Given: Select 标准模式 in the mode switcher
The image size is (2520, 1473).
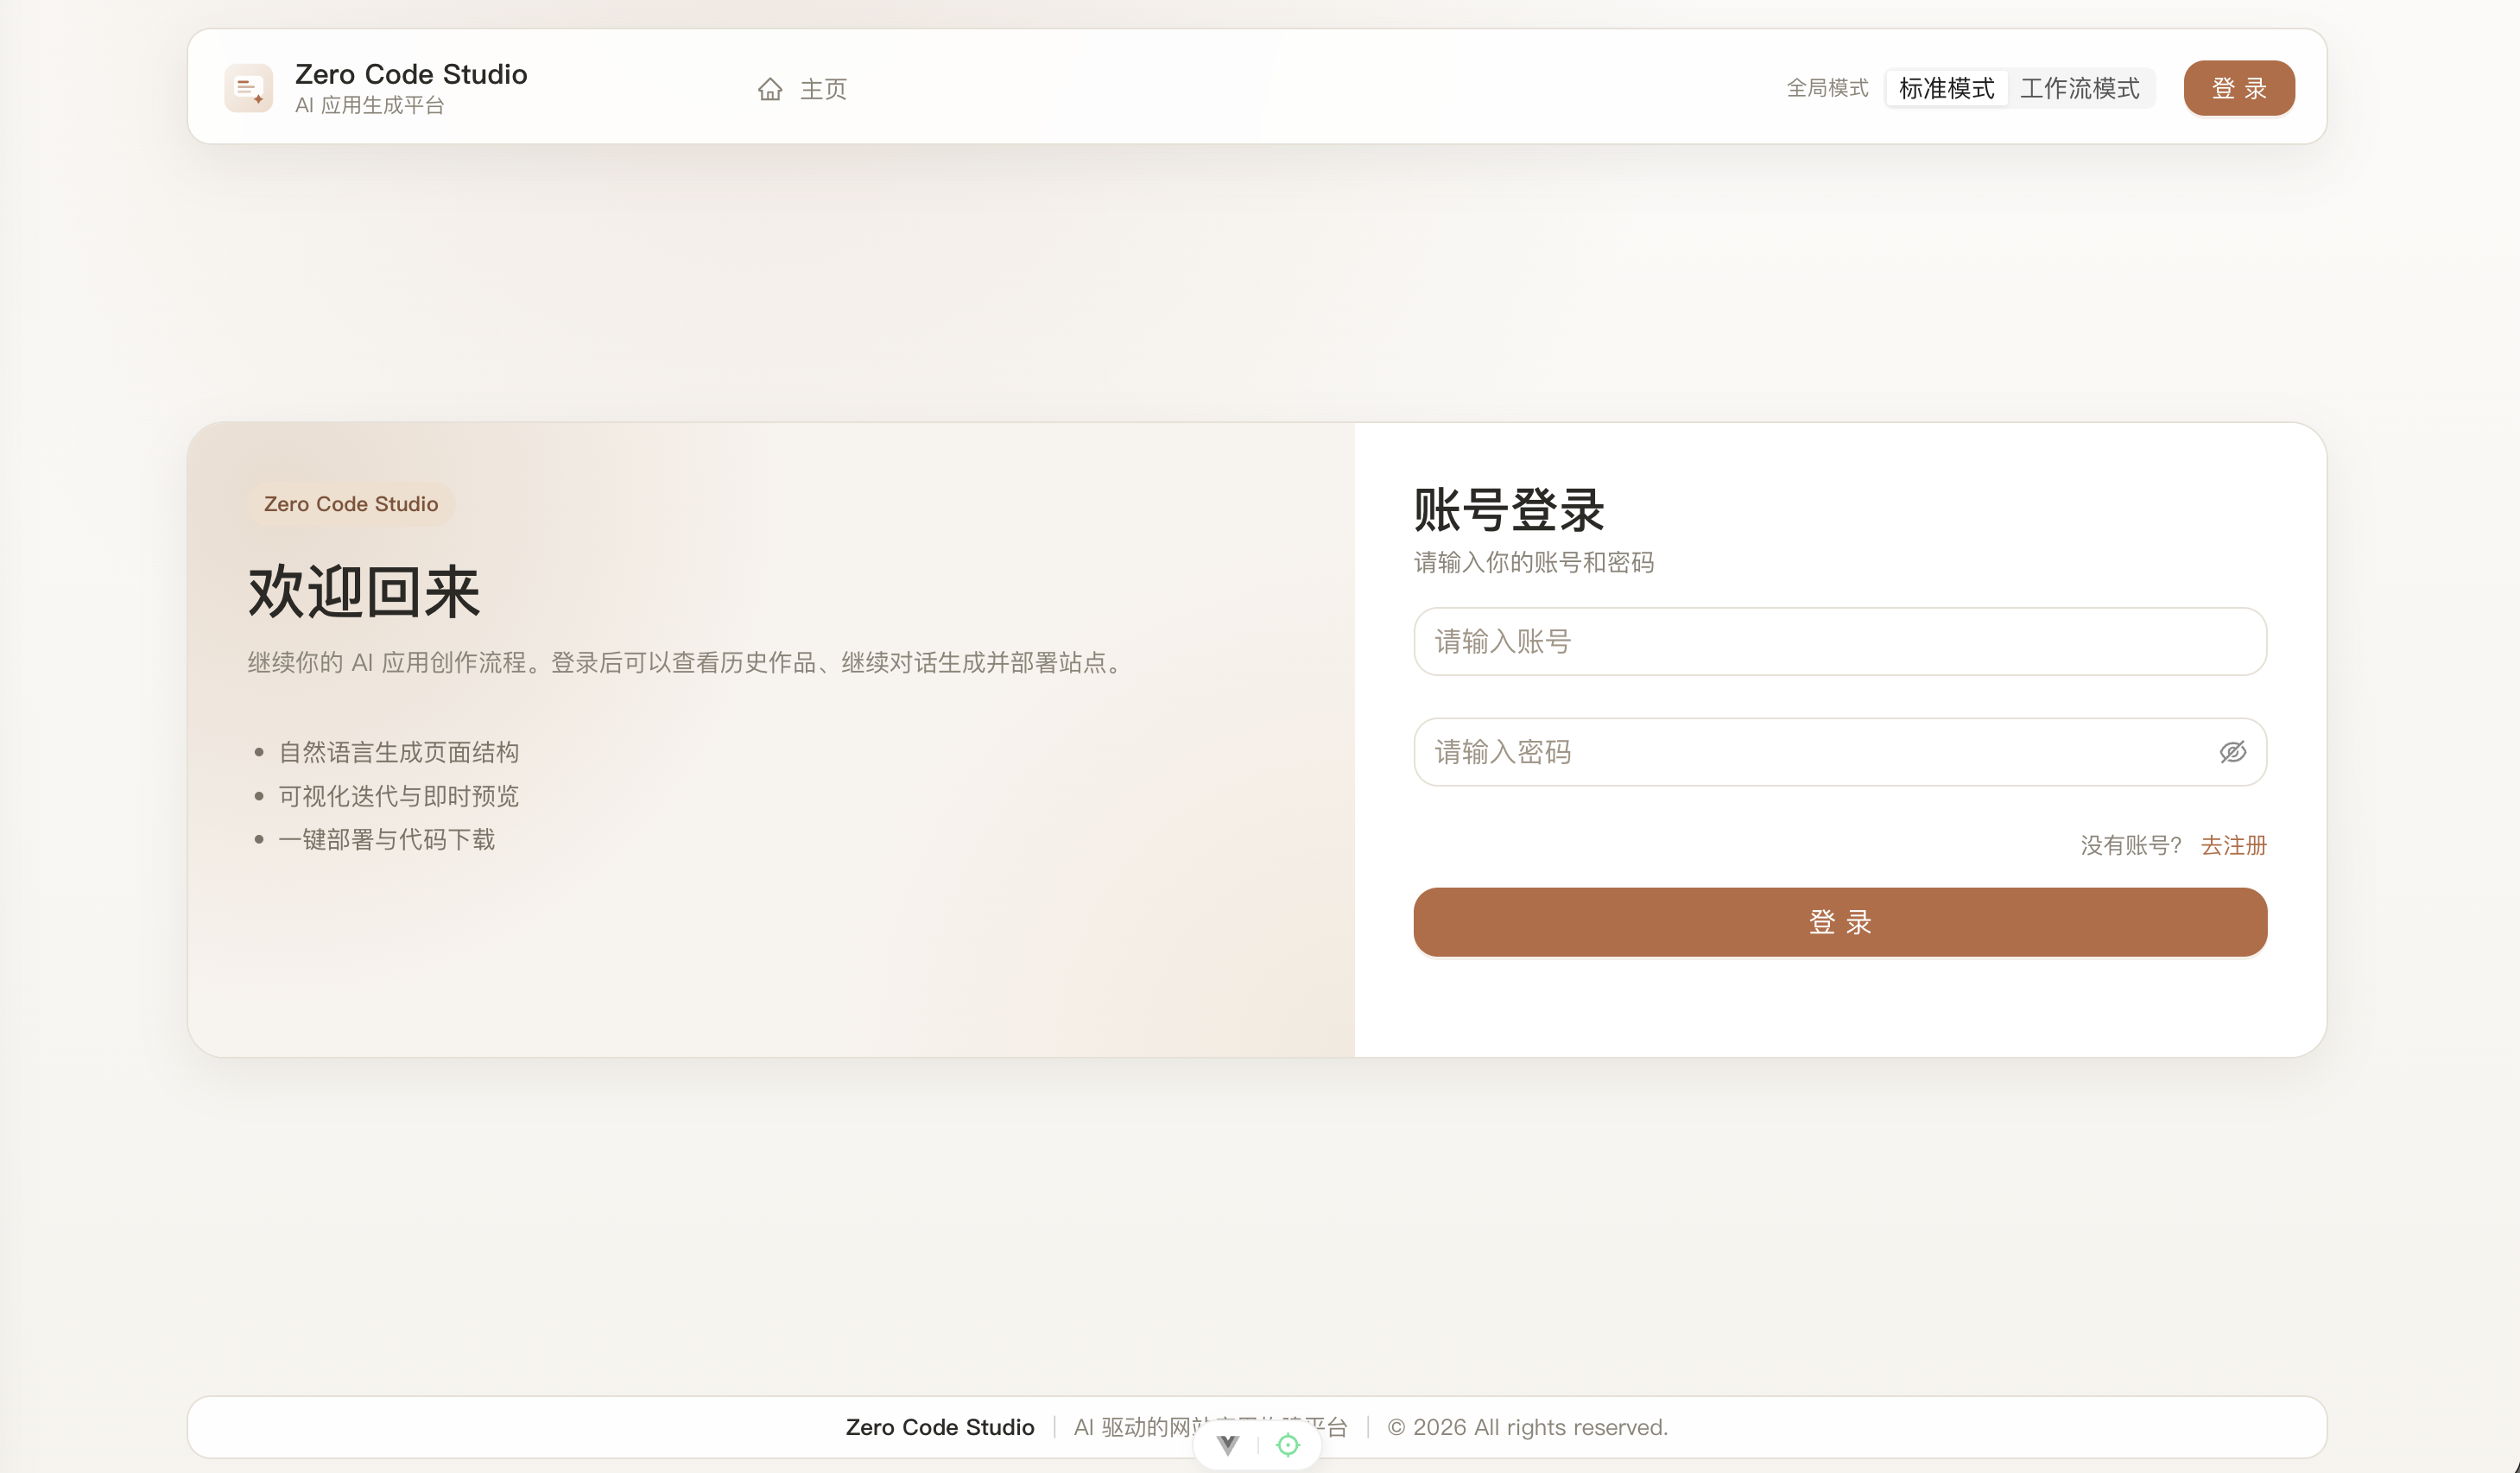Looking at the screenshot, I should tap(1946, 88).
